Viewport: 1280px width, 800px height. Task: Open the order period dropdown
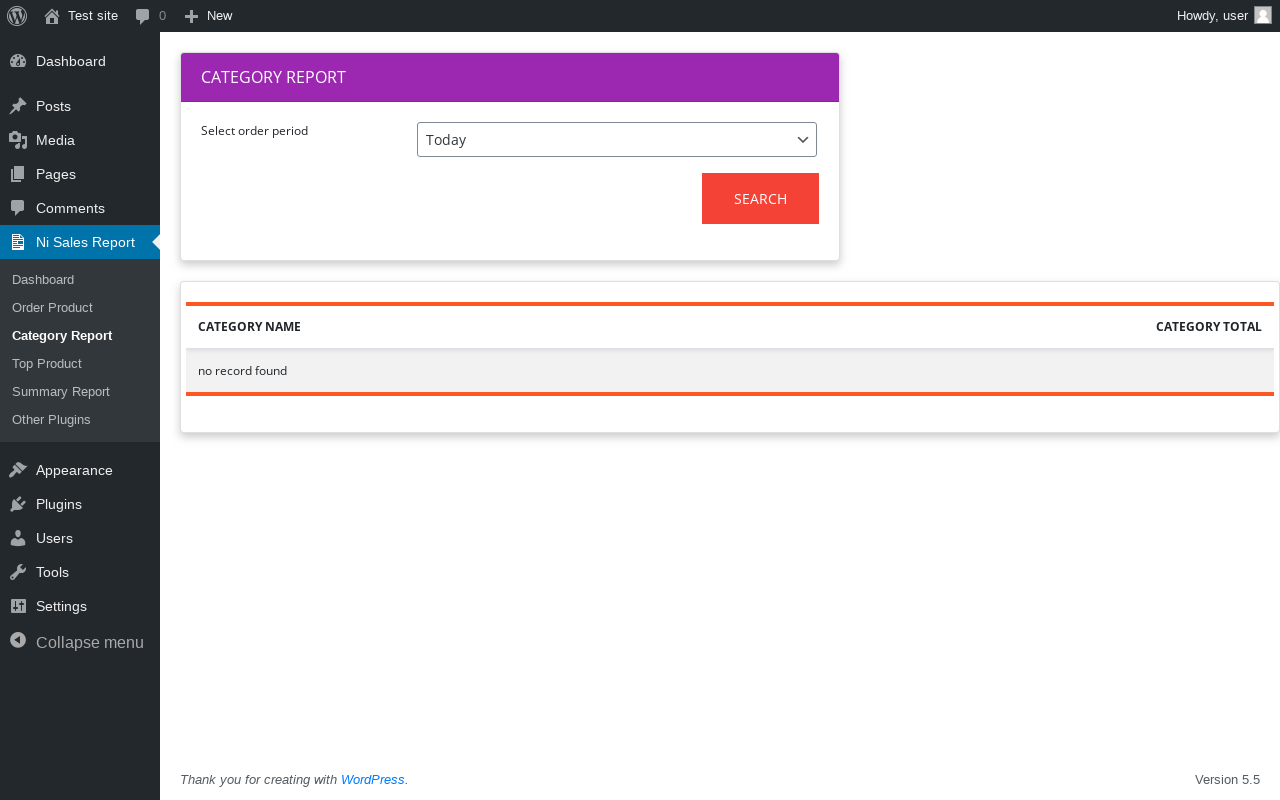[617, 140]
